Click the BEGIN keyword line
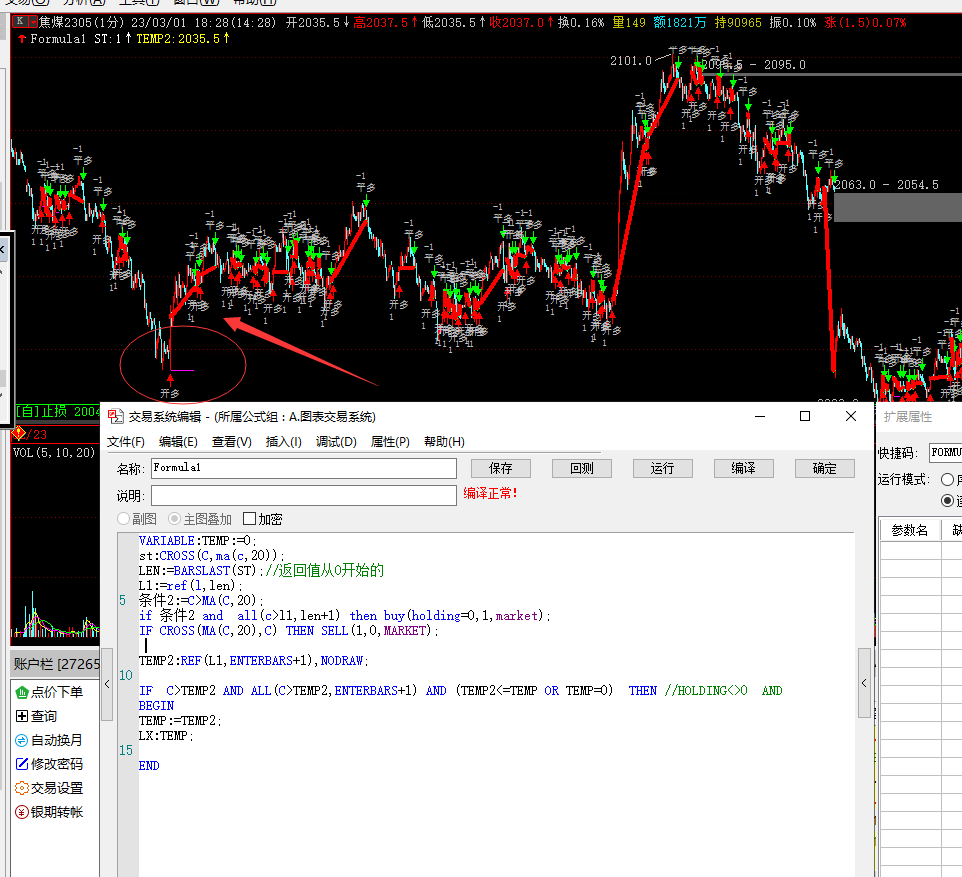The height and width of the screenshot is (877, 962). (x=156, y=706)
